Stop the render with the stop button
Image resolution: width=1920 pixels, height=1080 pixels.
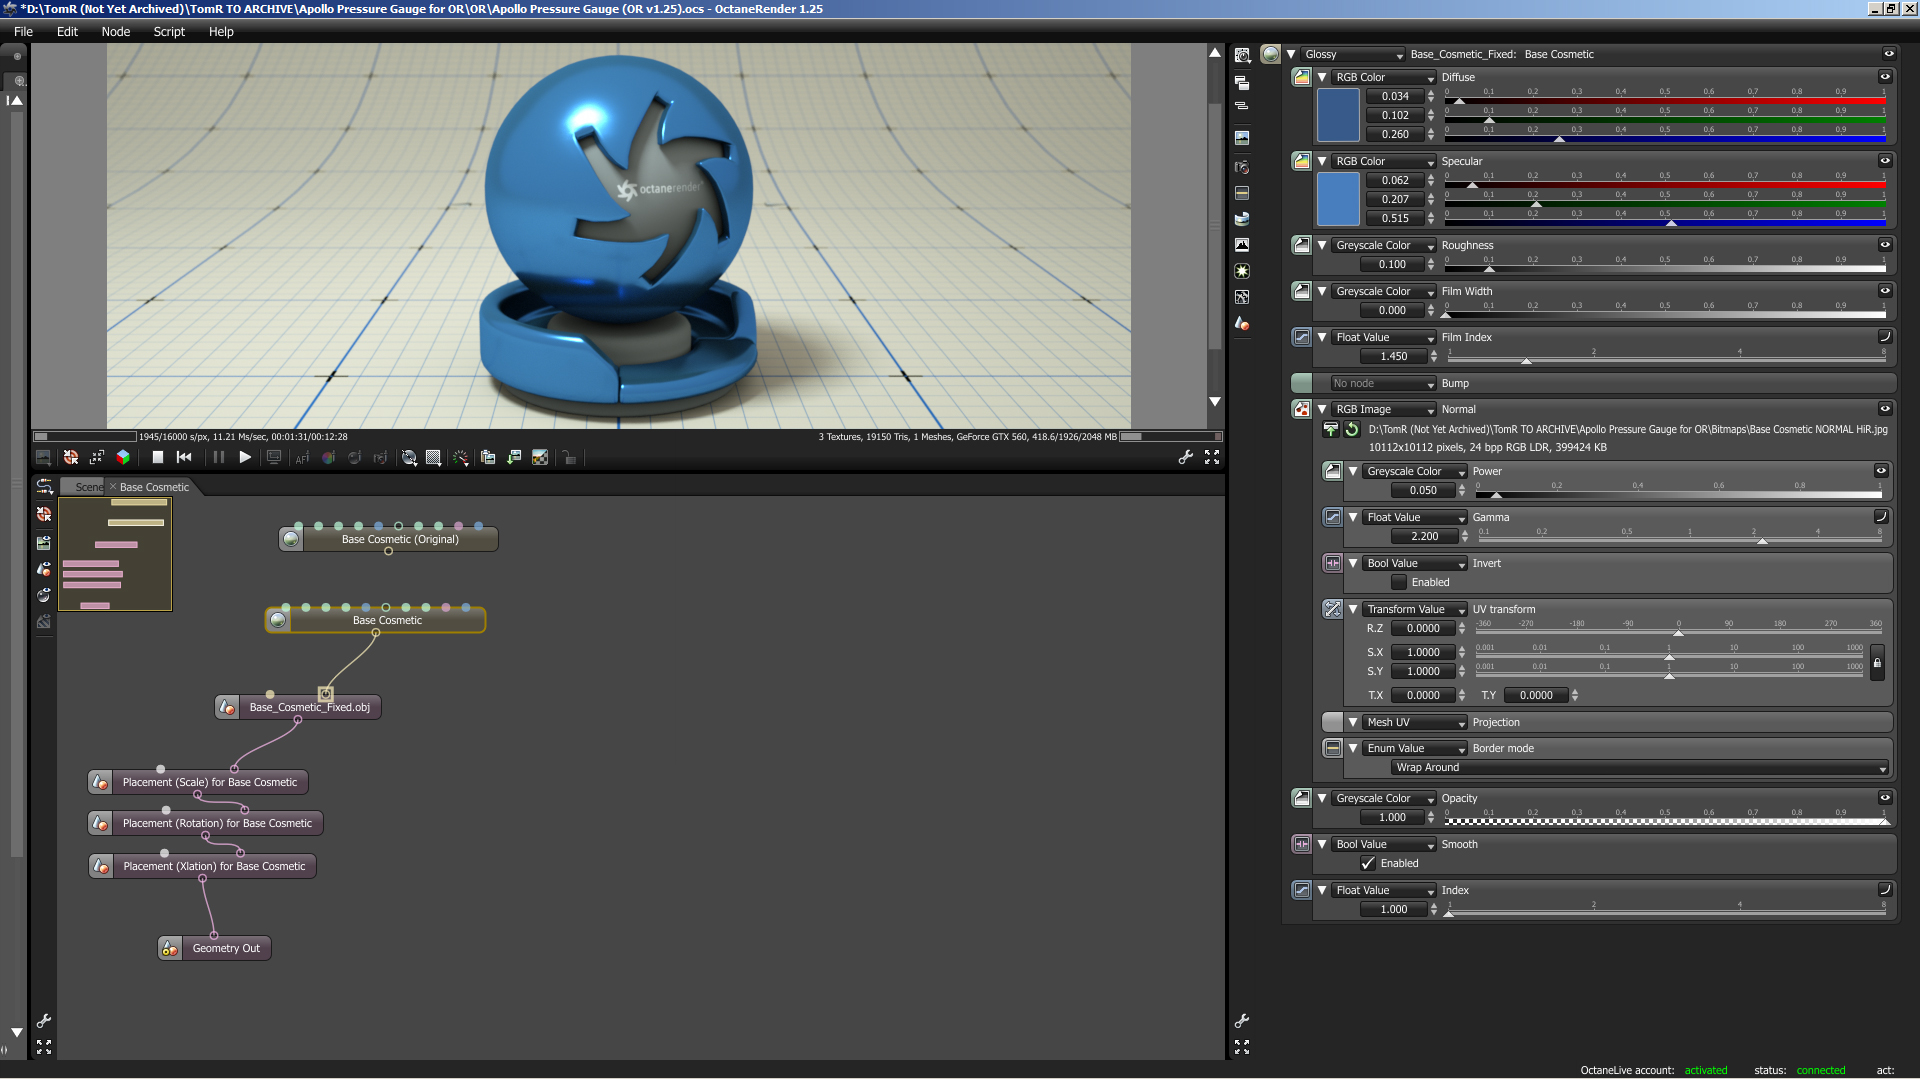tap(157, 457)
